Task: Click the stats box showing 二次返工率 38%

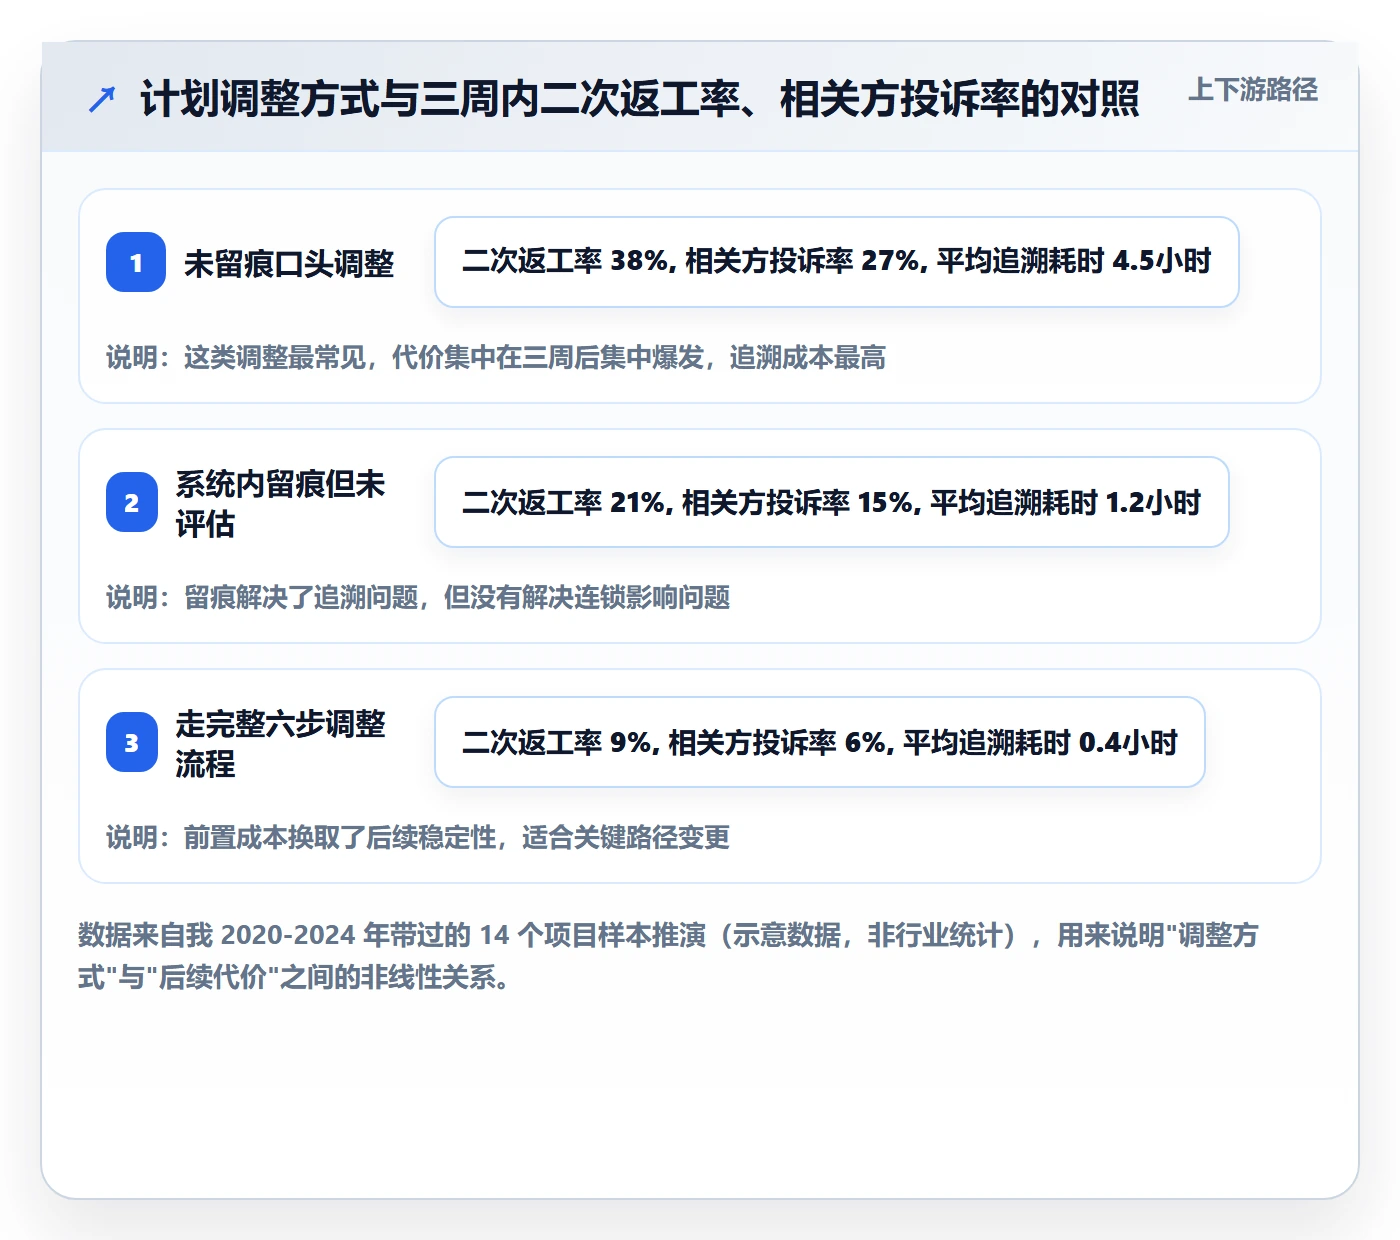Action: point(837,262)
